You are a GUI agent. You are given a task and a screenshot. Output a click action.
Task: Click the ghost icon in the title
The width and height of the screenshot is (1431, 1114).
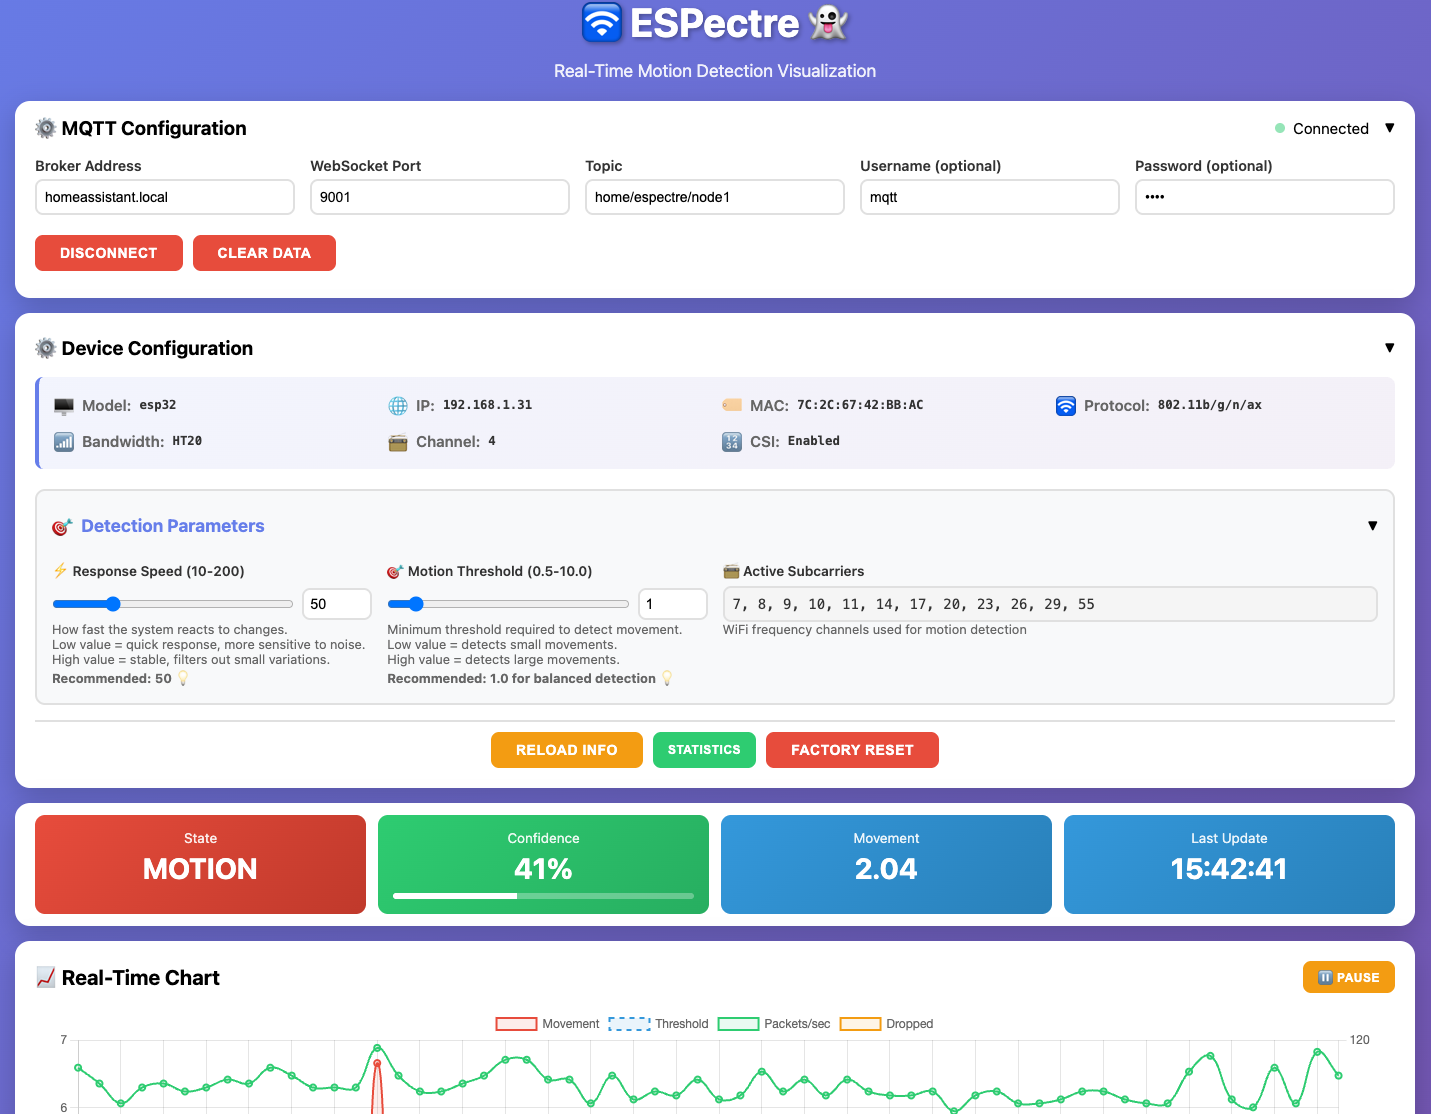tap(830, 22)
